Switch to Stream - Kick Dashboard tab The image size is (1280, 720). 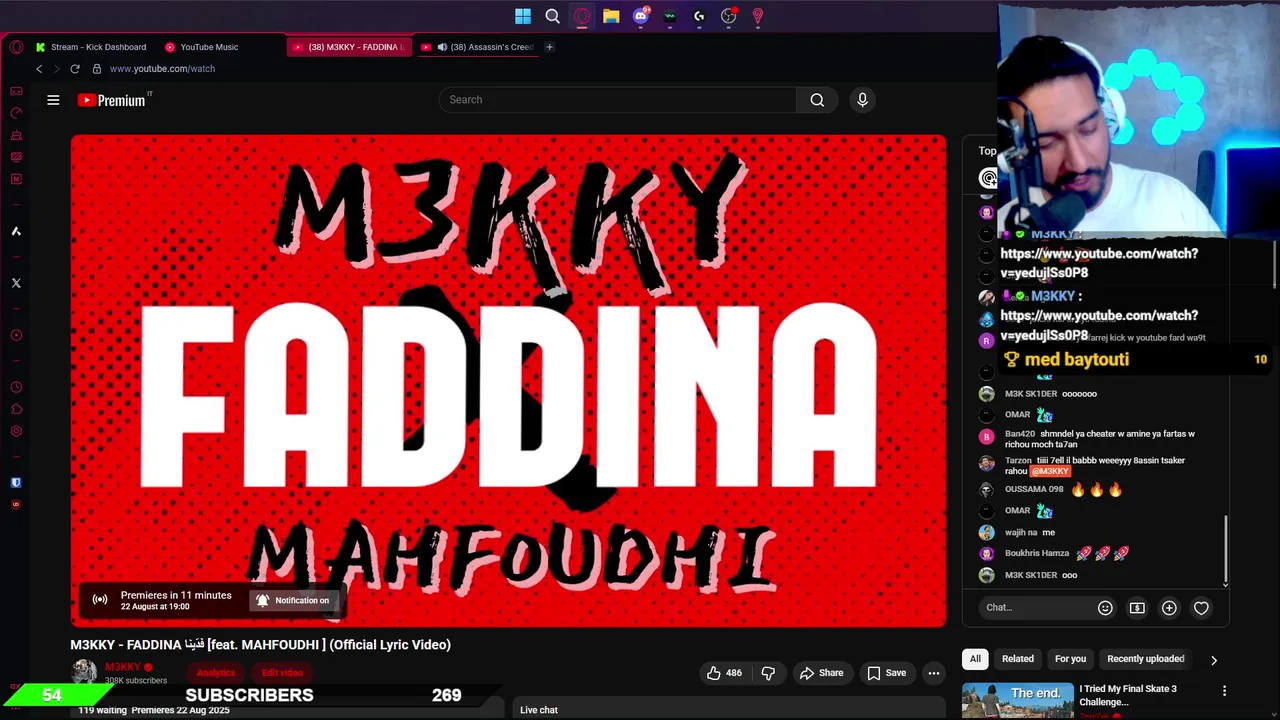point(90,47)
